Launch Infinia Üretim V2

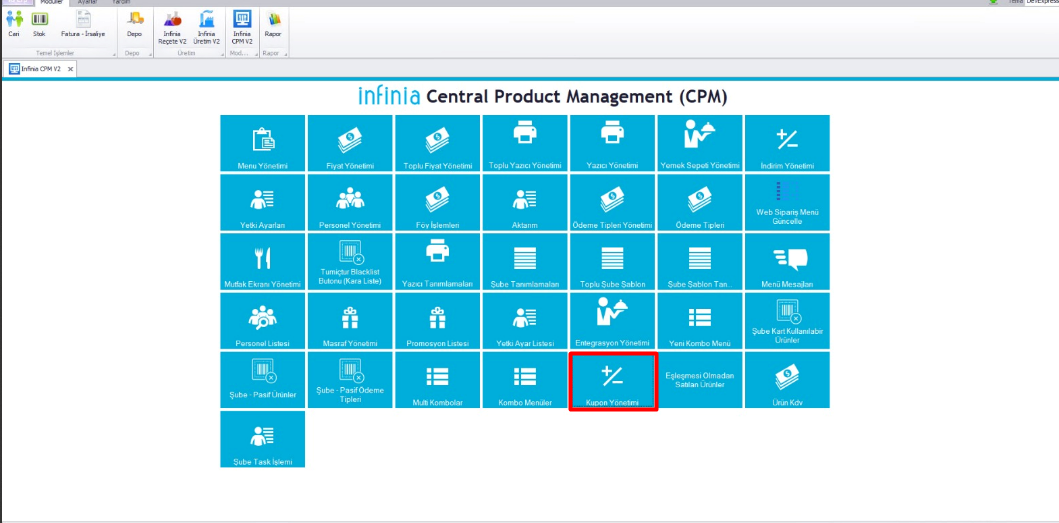[x=207, y=28]
